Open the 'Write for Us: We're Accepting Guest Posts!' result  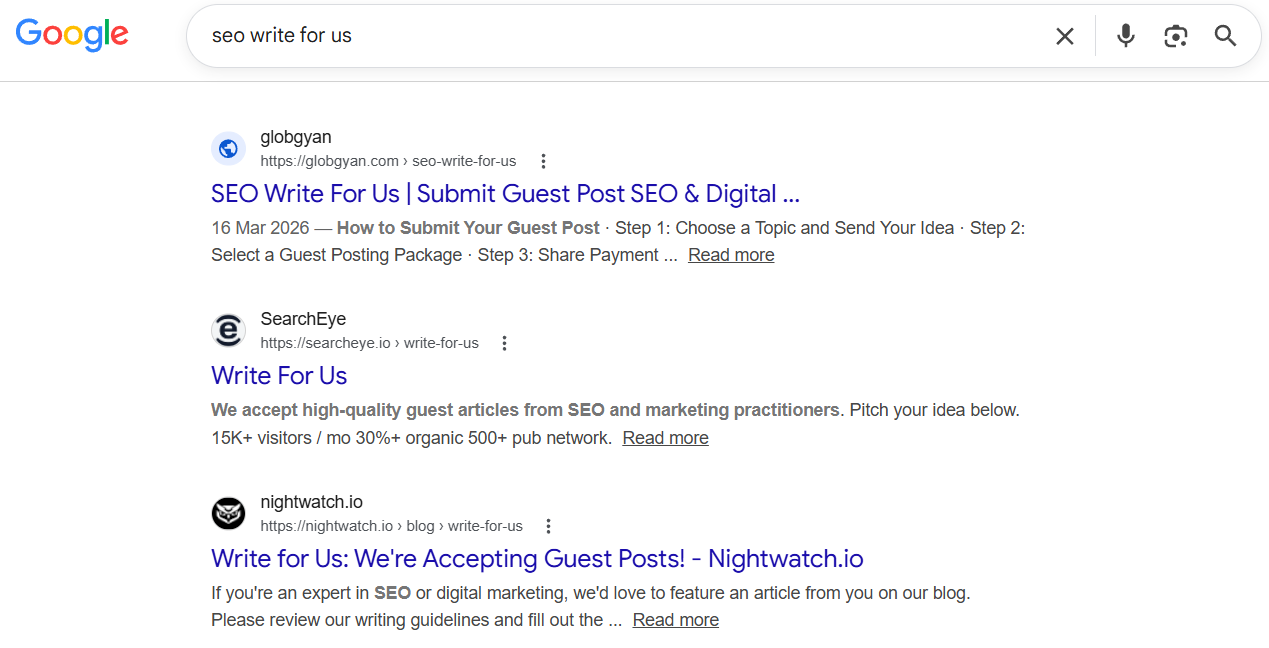(x=537, y=558)
